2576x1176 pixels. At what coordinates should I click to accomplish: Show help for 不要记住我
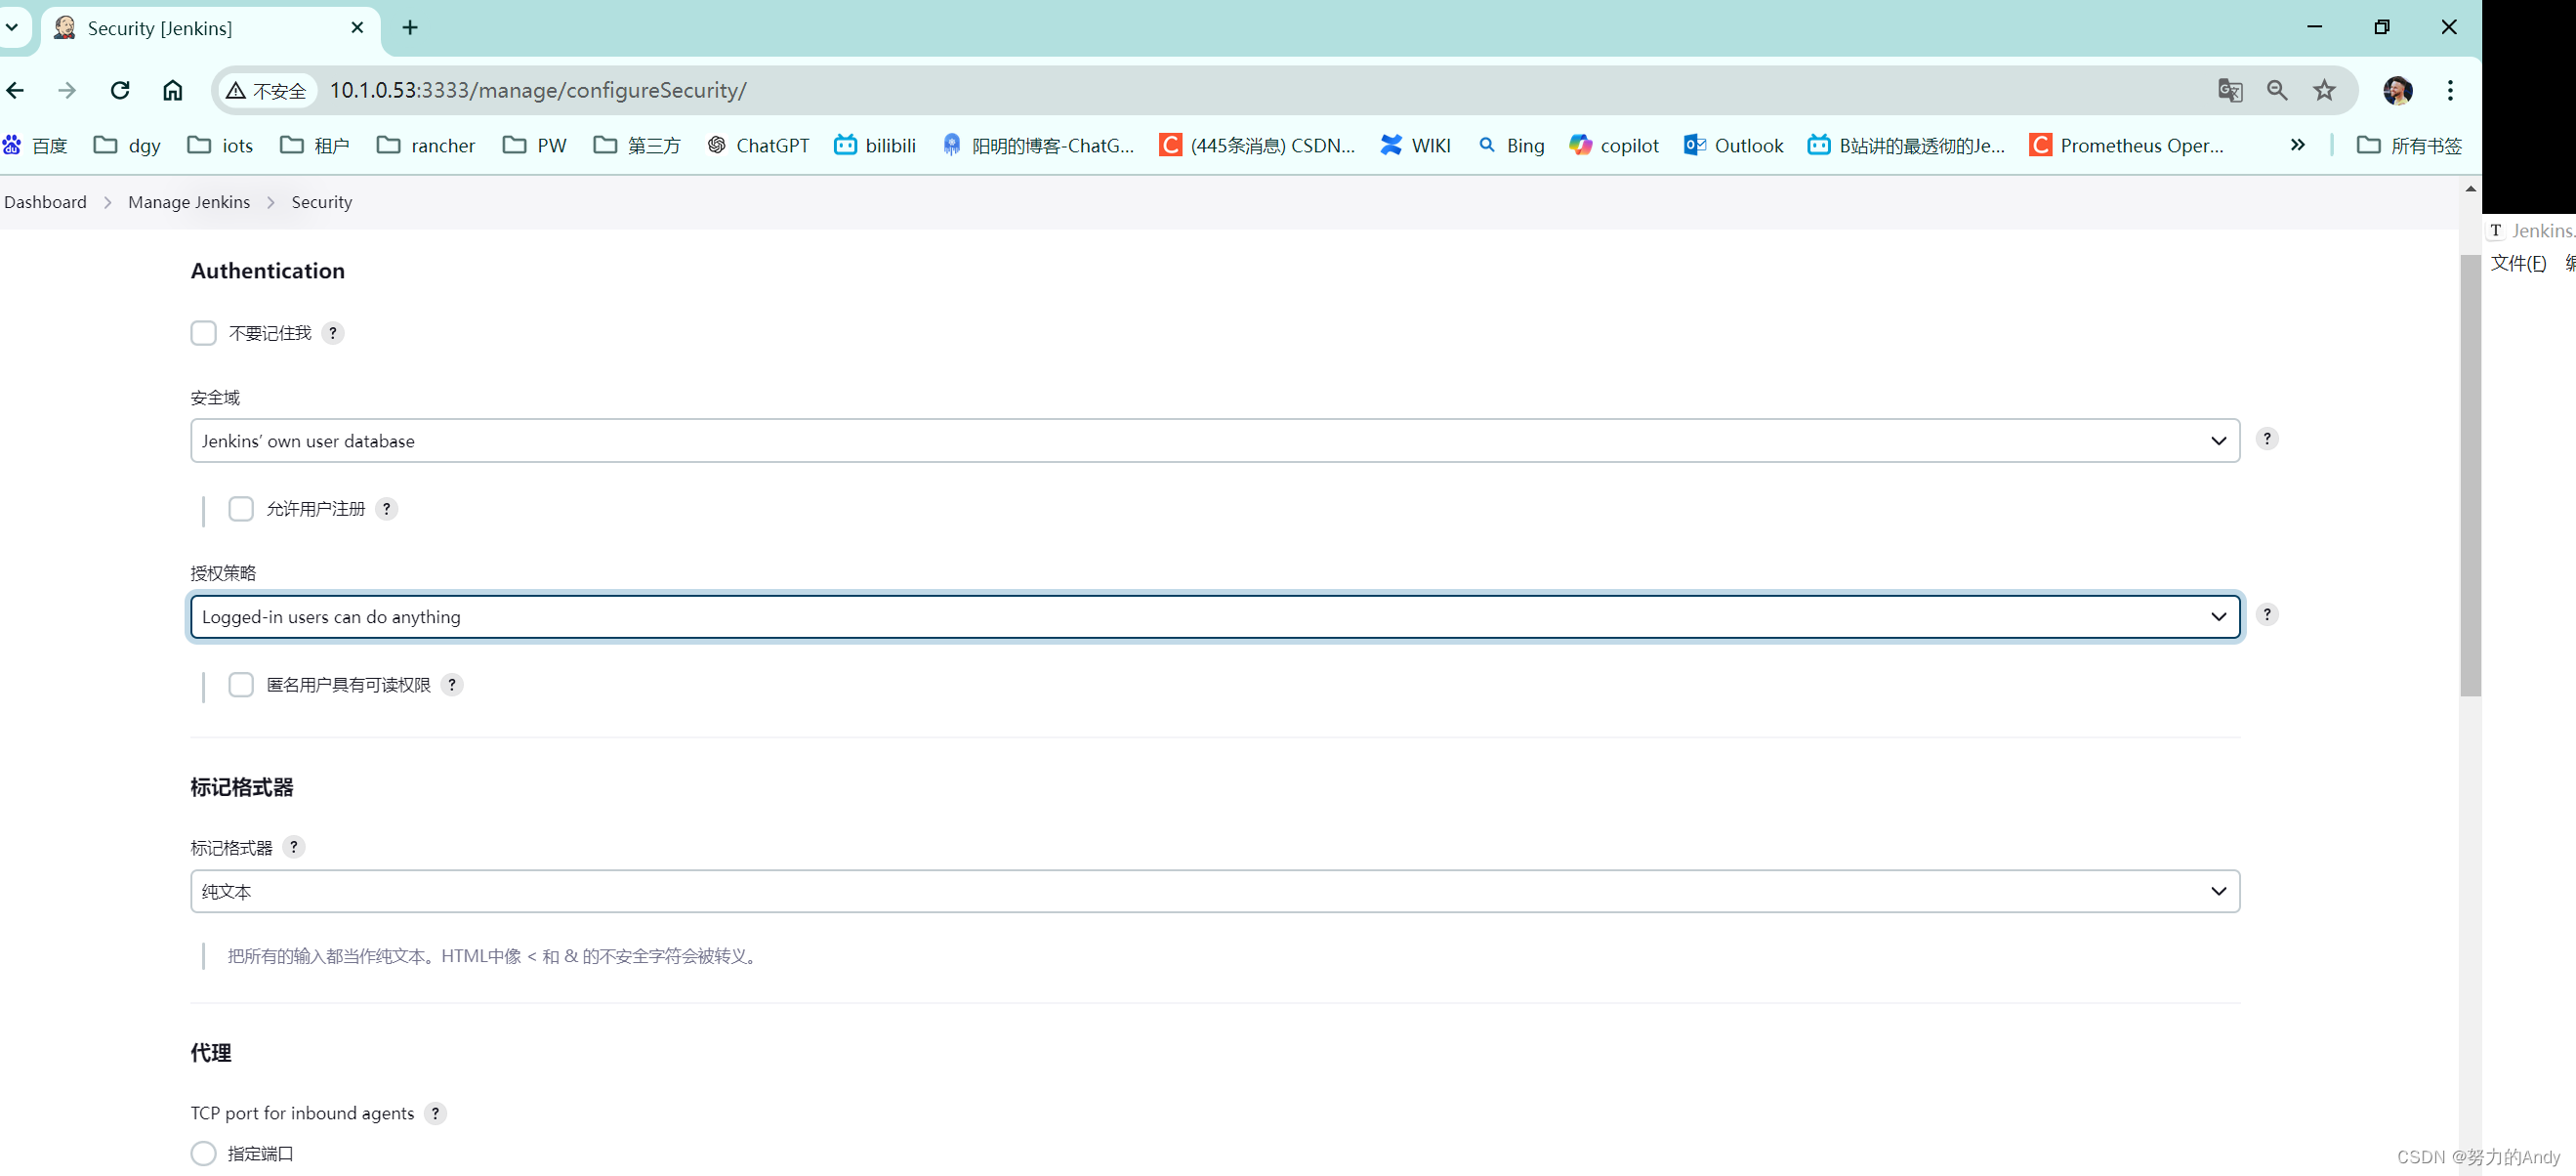point(333,333)
